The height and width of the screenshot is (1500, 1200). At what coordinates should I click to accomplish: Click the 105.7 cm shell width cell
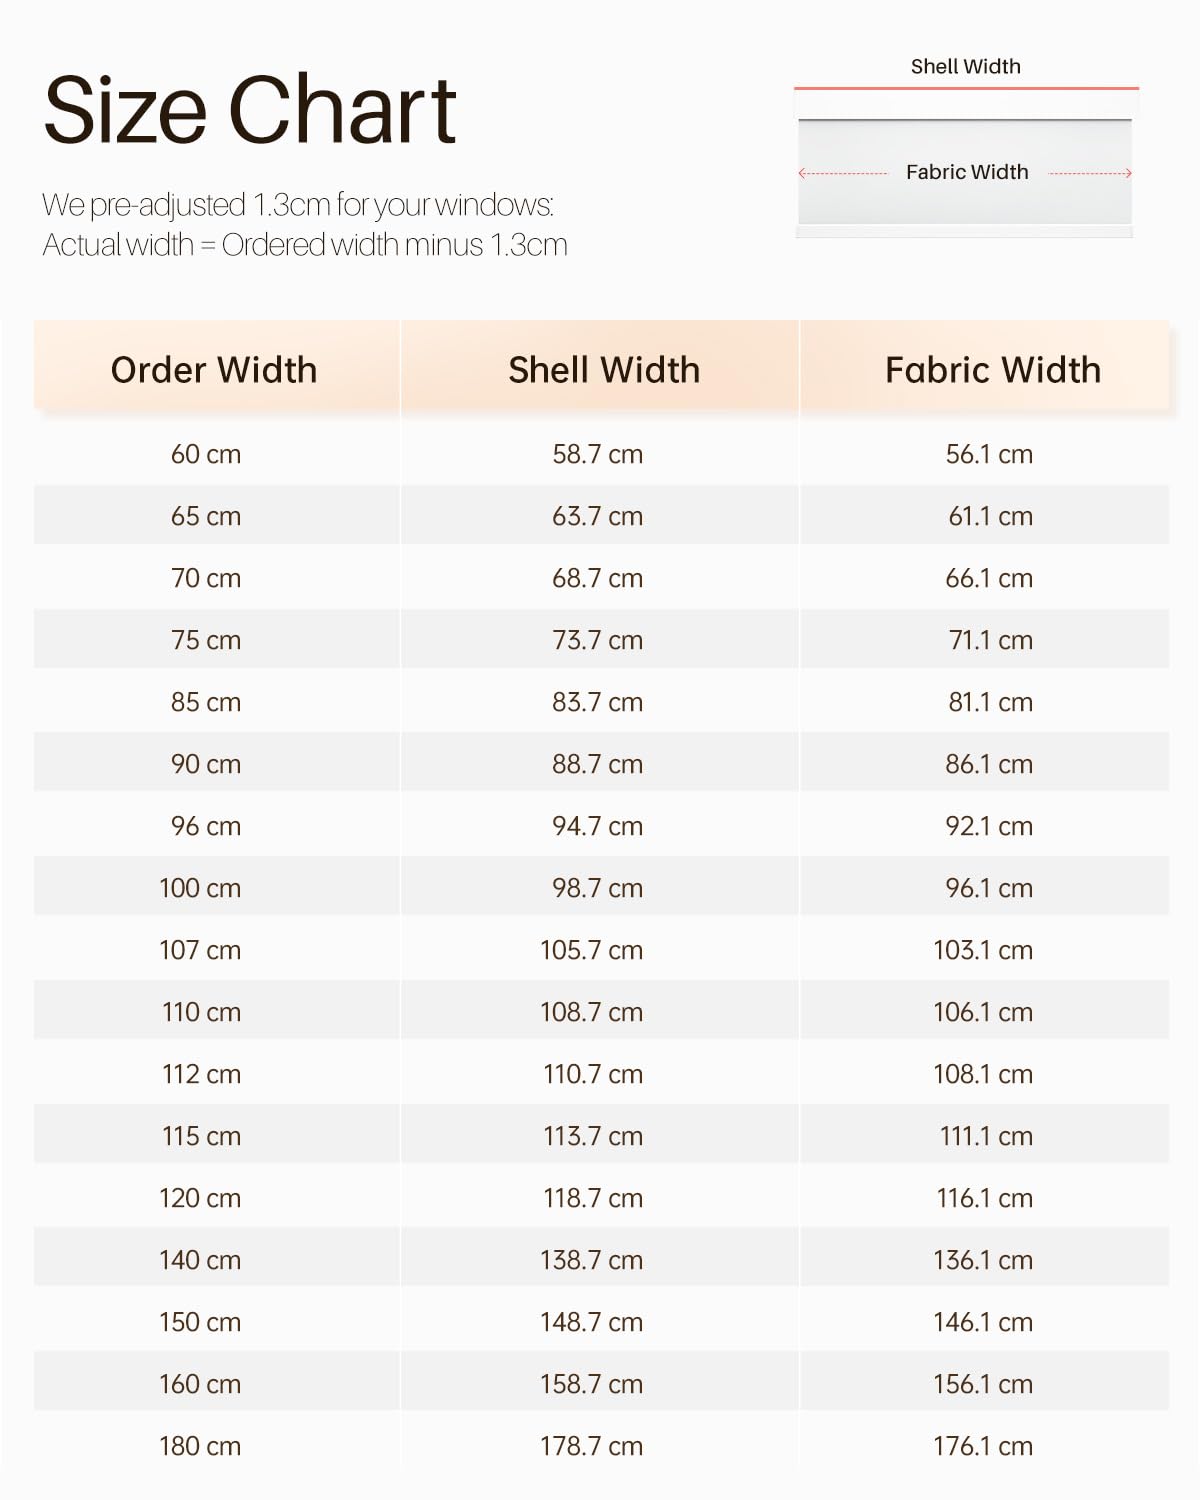click(592, 950)
